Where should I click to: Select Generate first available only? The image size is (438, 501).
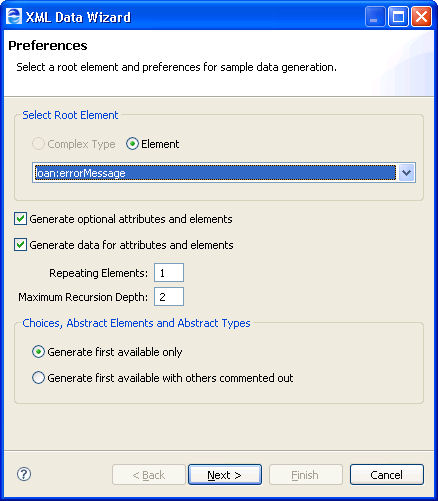(38, 352)
